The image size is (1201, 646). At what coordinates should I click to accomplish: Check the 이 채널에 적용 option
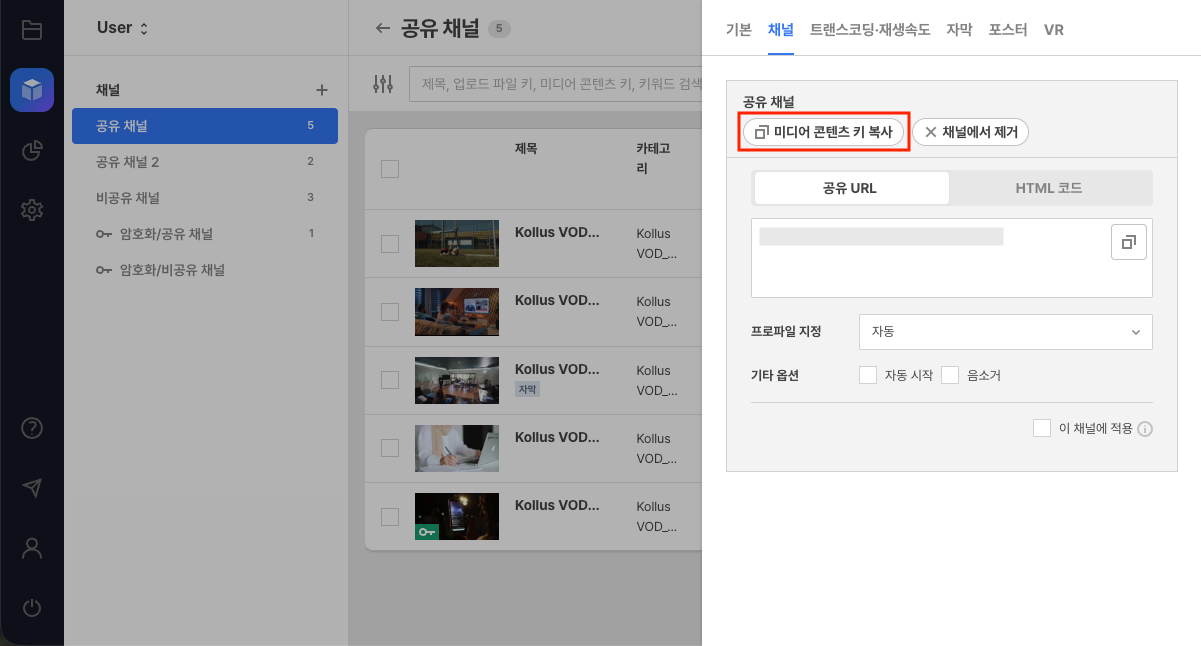pos(1042,428)
